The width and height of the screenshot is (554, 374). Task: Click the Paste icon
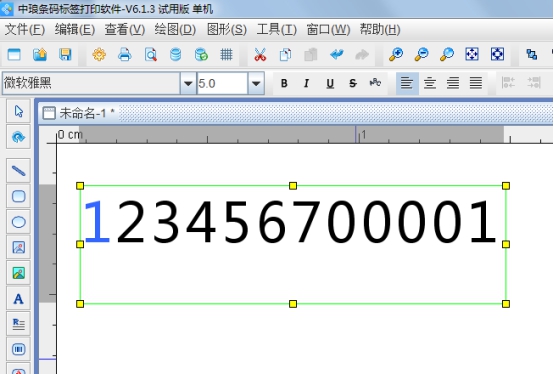[x=311, y=55]
